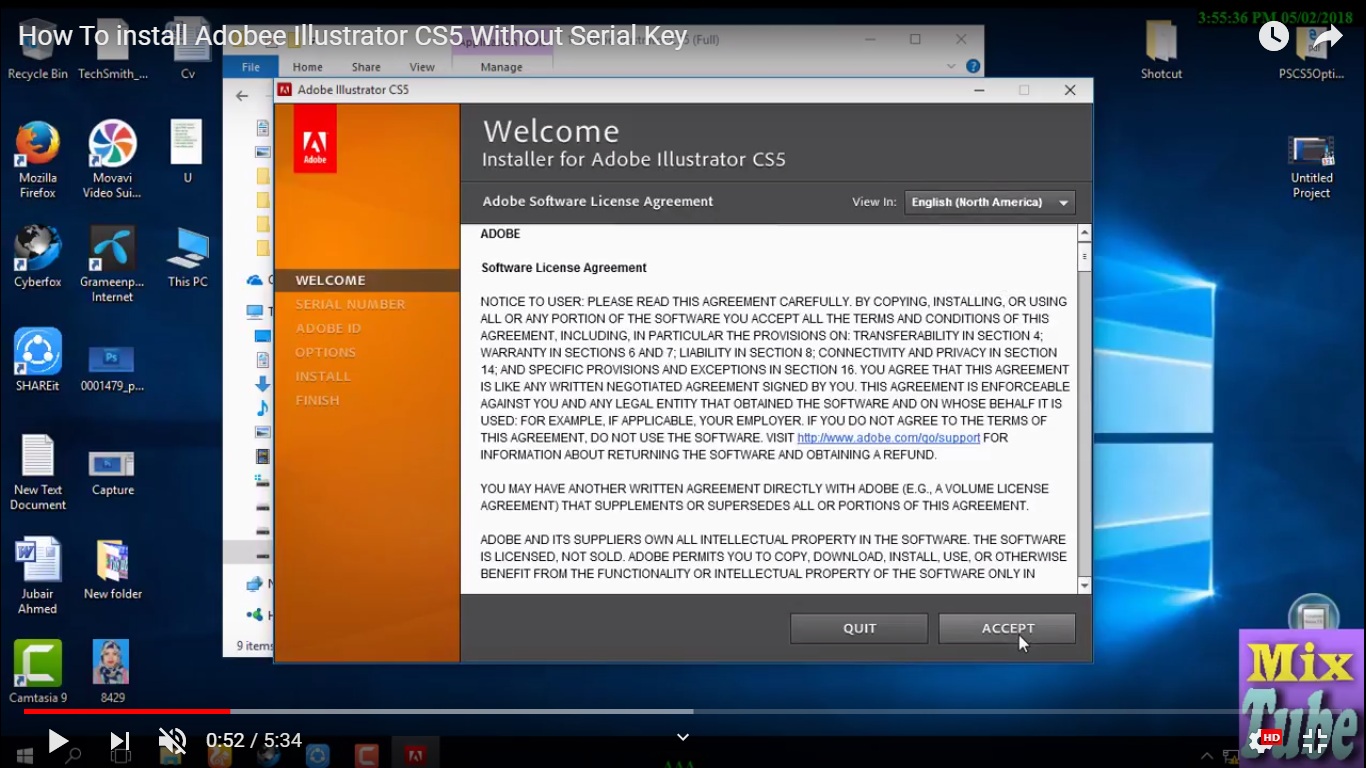Open the adobe.com/go/support link
The width and height of the screenshot is (1366, 768).
pyautogui.click(x=888, y=438)
